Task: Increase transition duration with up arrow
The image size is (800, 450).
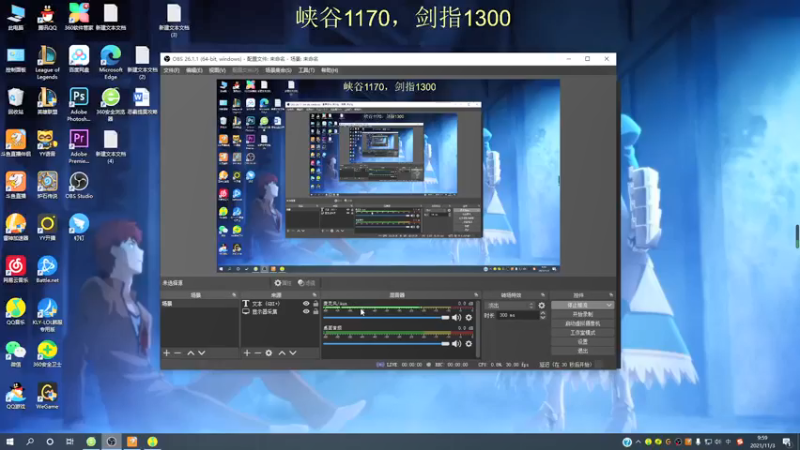Action: 543,313
